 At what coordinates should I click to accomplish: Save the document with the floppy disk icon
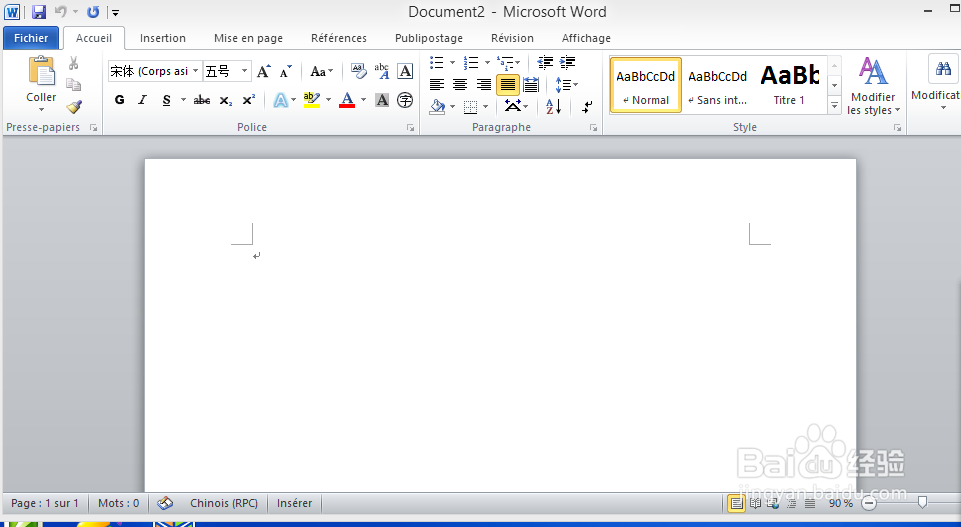(x=39, y=12)
